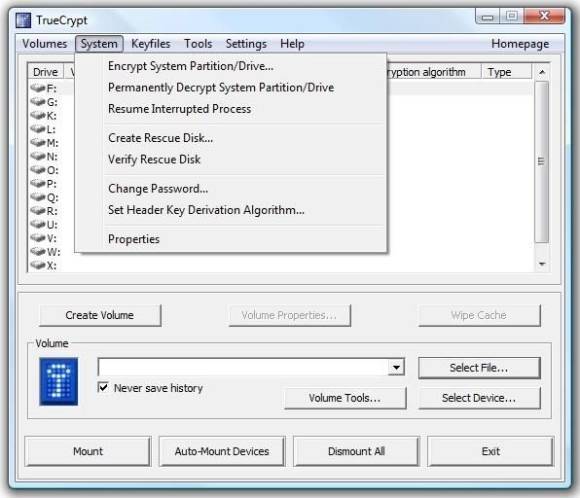Expand the volume path dropdown arrow
The height and width of the screenshot is (498, 580).
tap(396, 367)
